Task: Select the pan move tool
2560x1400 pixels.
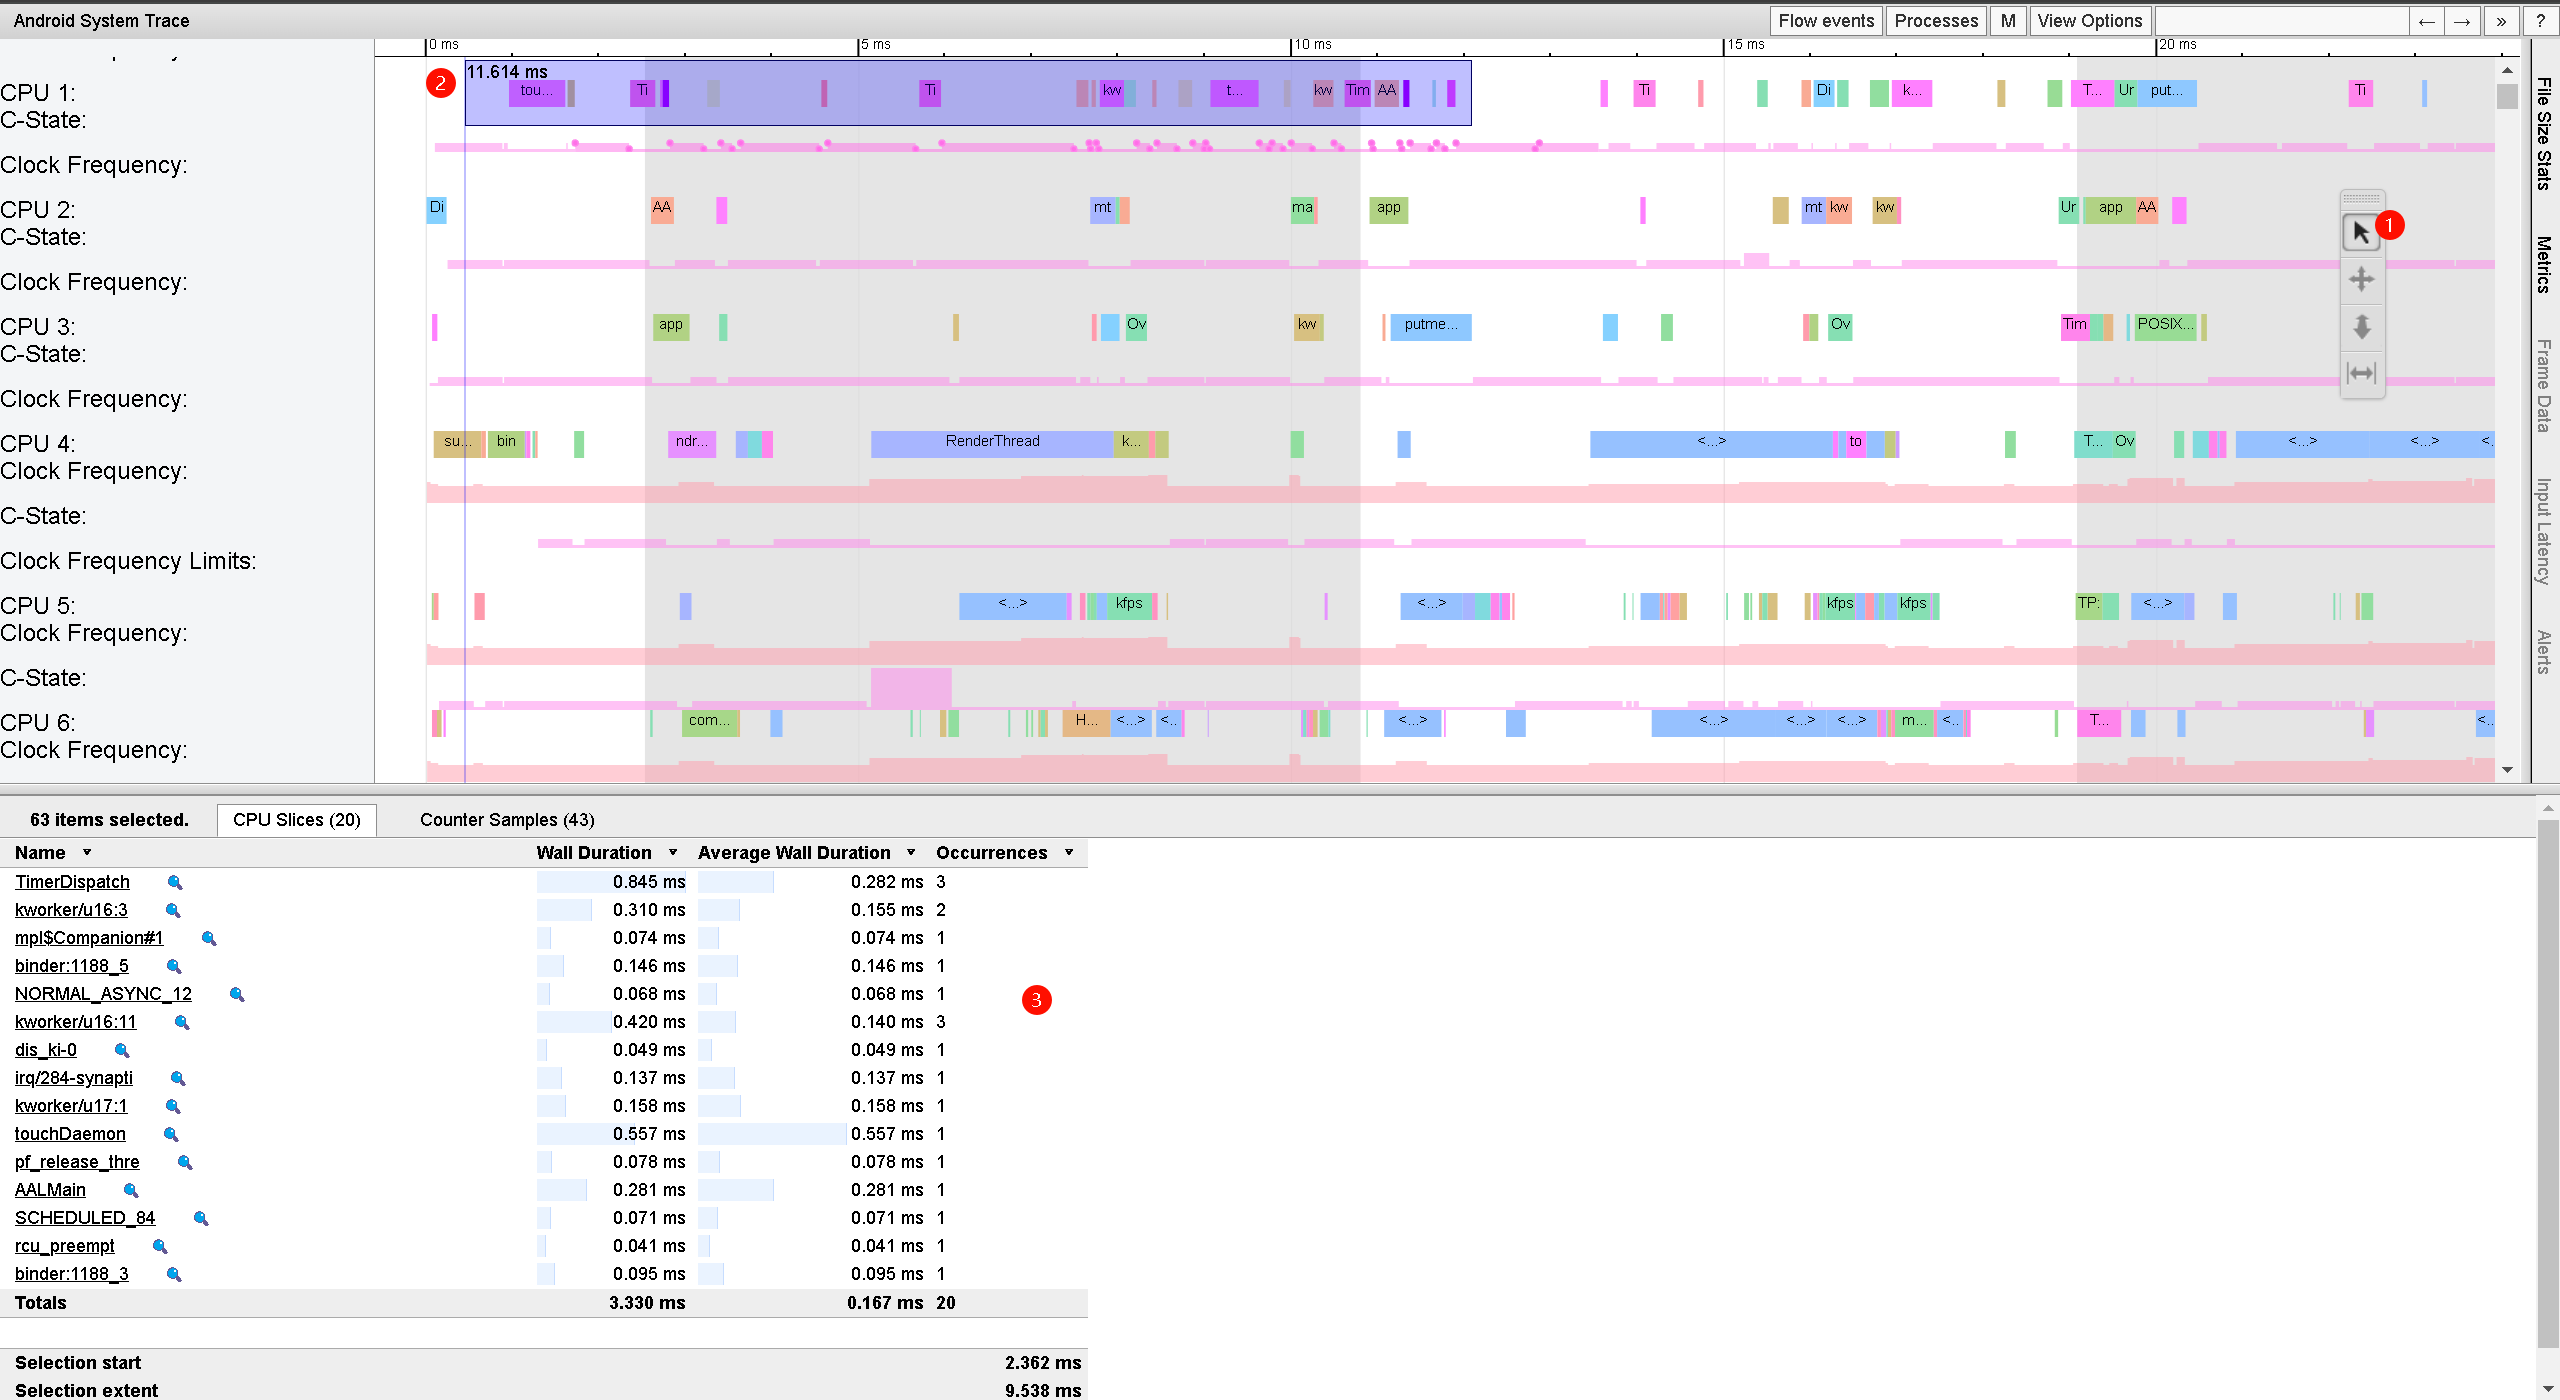Action: (x=2360, y=279)
